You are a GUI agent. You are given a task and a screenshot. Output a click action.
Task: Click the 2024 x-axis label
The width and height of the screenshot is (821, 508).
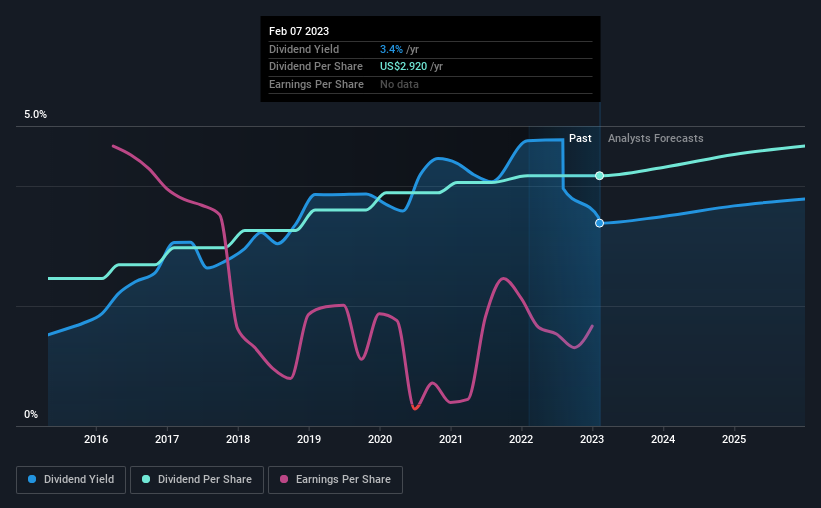click(x=663, y=439)
